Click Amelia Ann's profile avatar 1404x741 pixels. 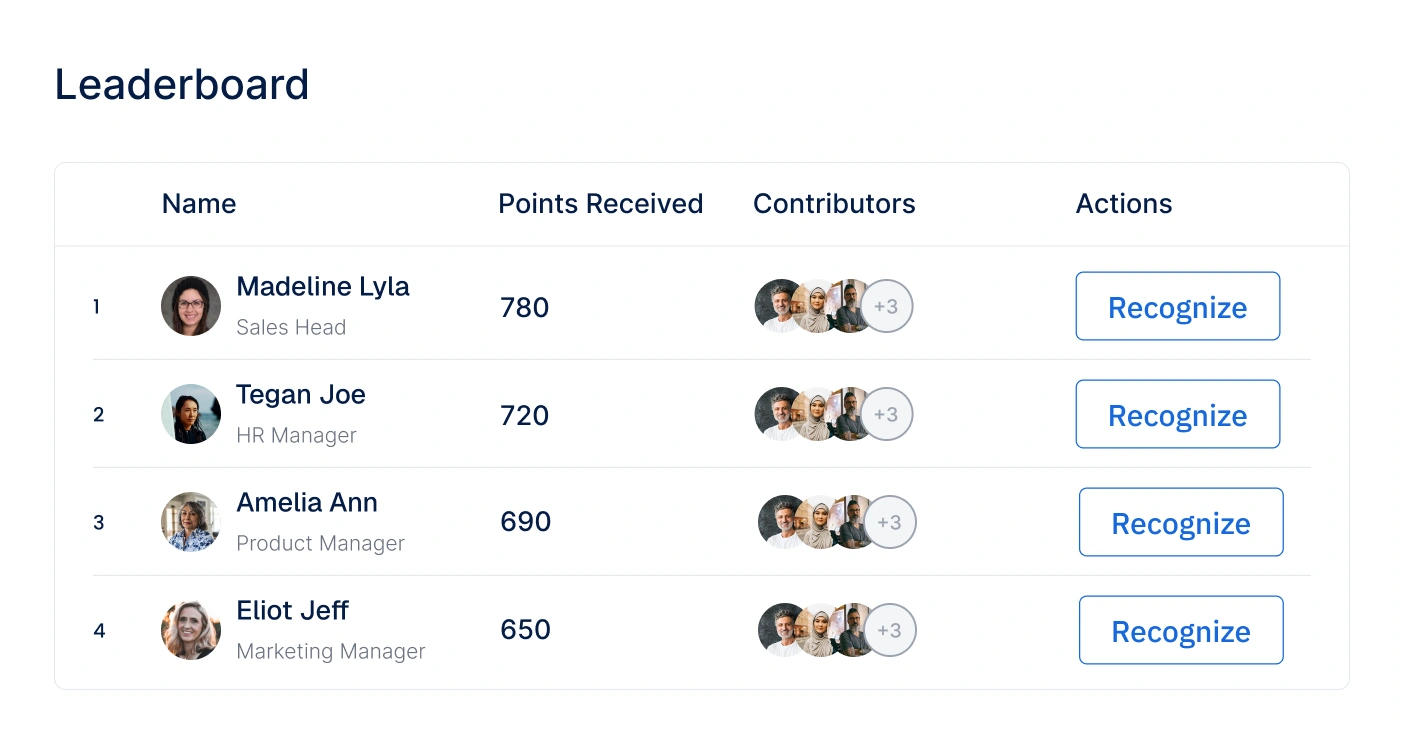191,522
